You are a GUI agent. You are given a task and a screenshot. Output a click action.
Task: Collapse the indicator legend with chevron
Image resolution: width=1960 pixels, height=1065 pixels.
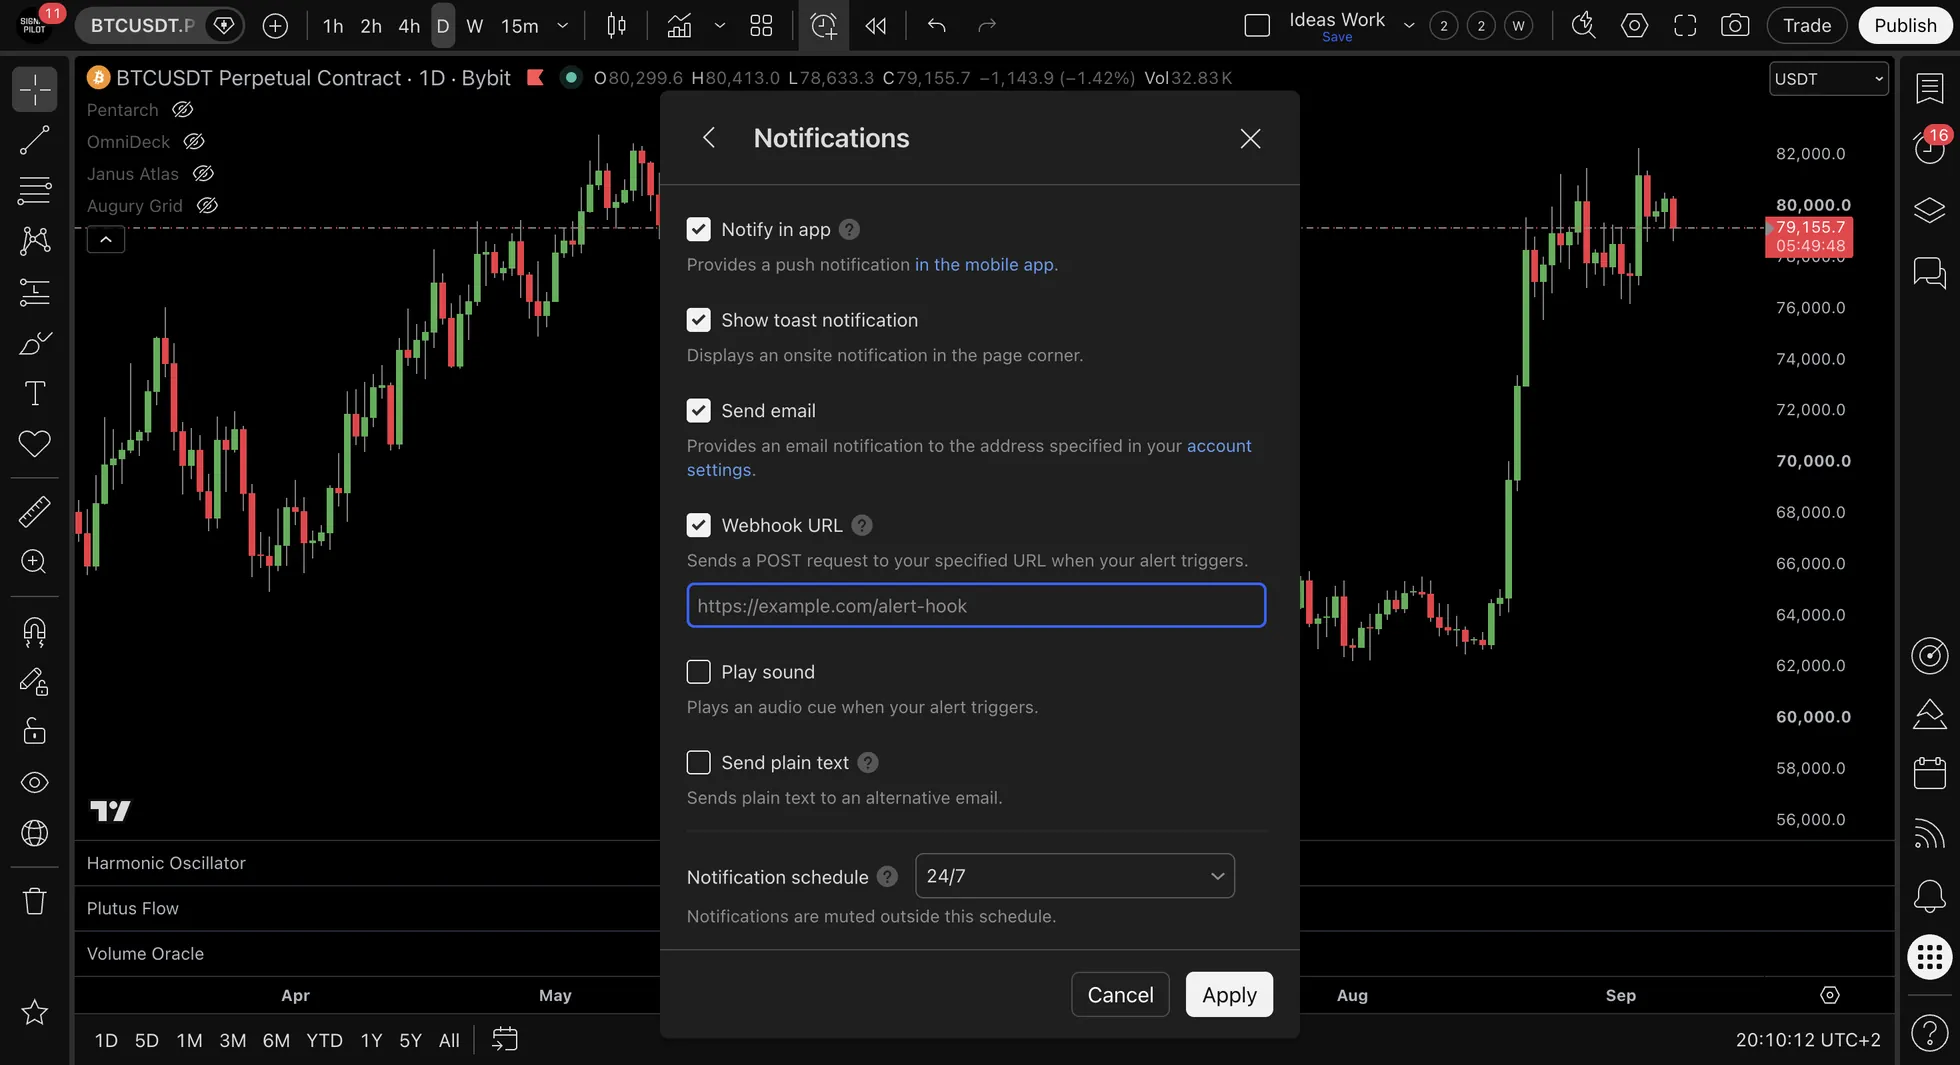point(105,239)
